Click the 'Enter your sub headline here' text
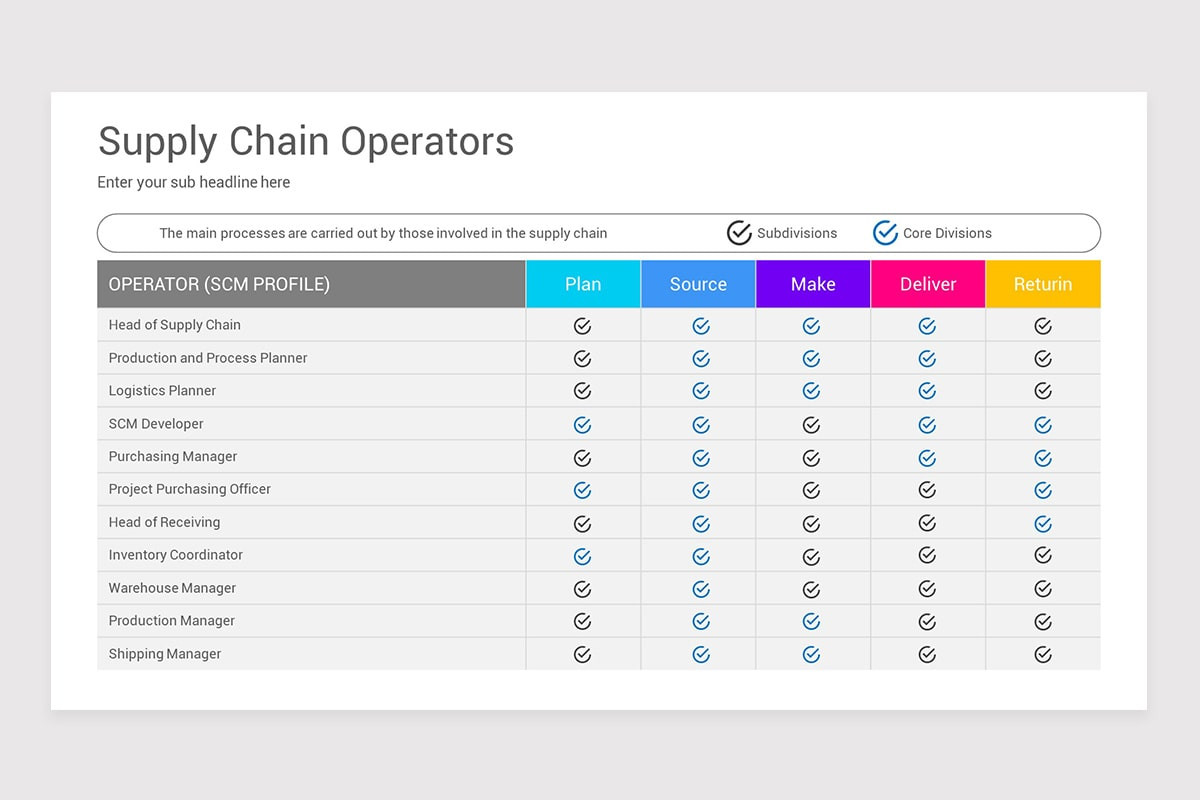Screen dimensions: 1200x800 pos(194,182)
